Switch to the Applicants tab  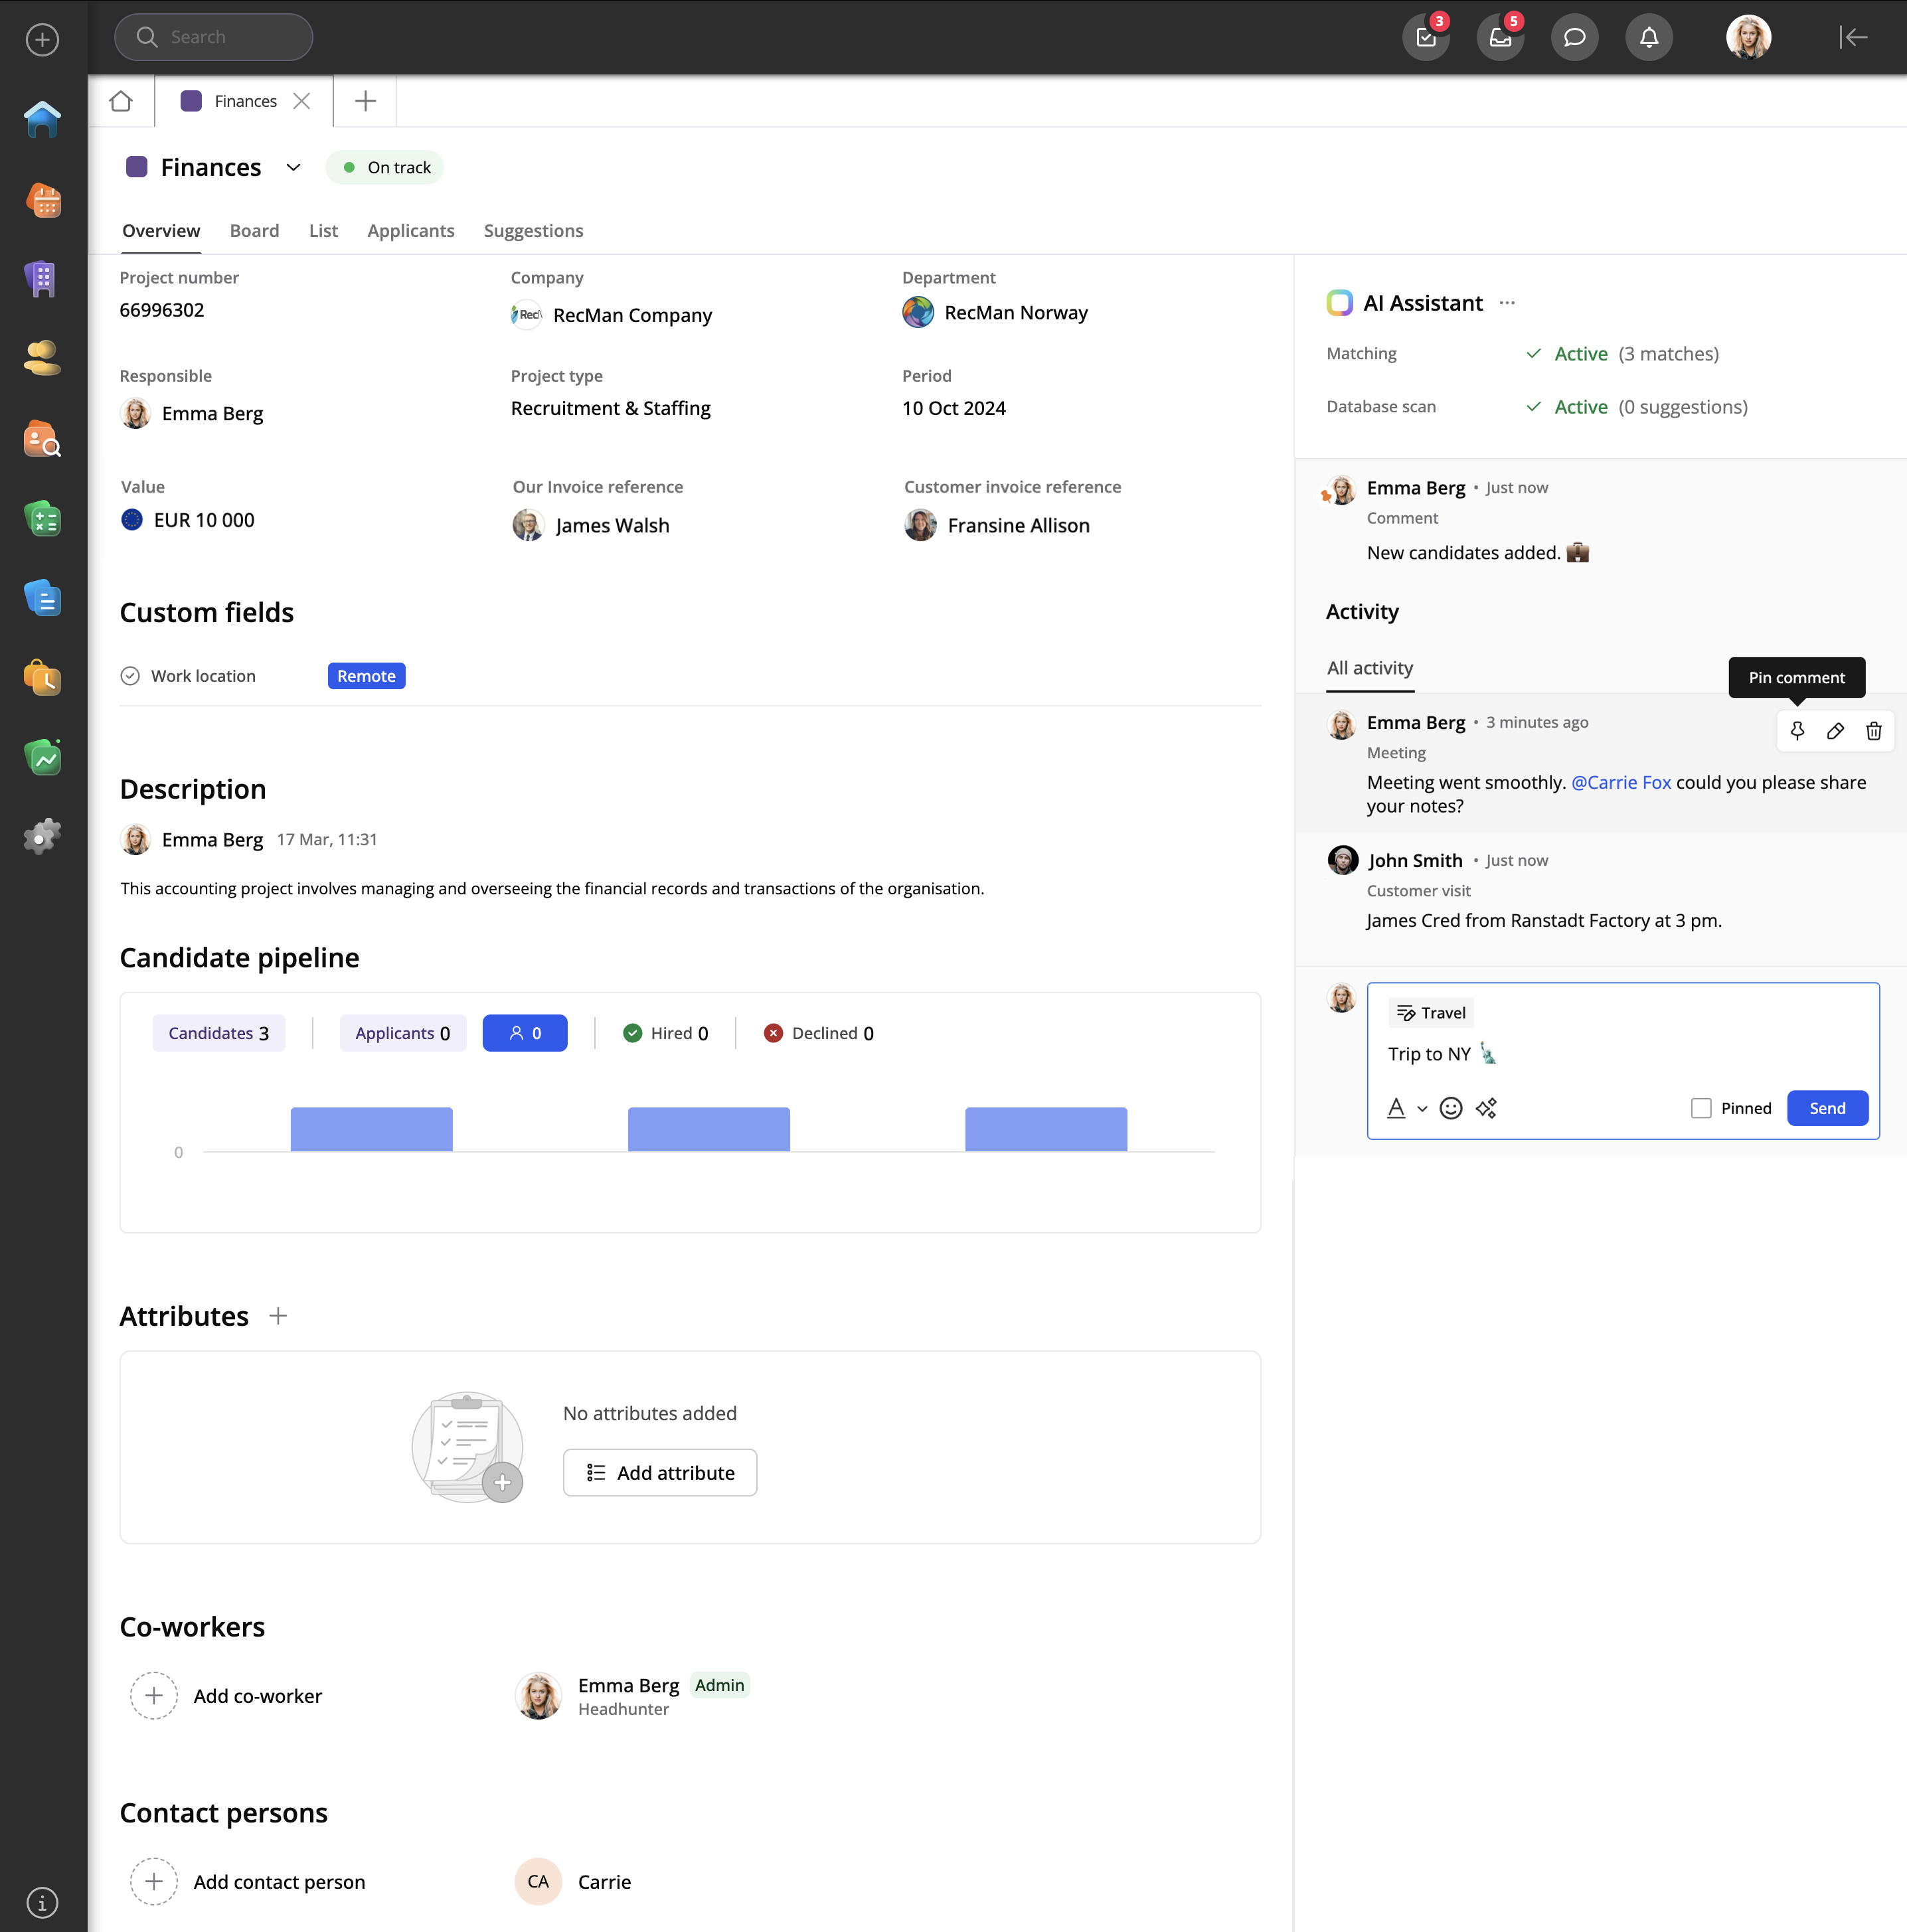click(x=410, y=231)
